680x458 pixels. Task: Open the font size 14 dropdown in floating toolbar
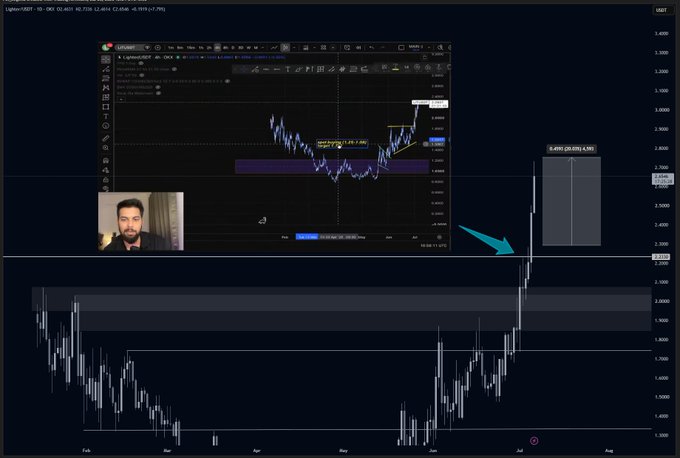(406, 68)
